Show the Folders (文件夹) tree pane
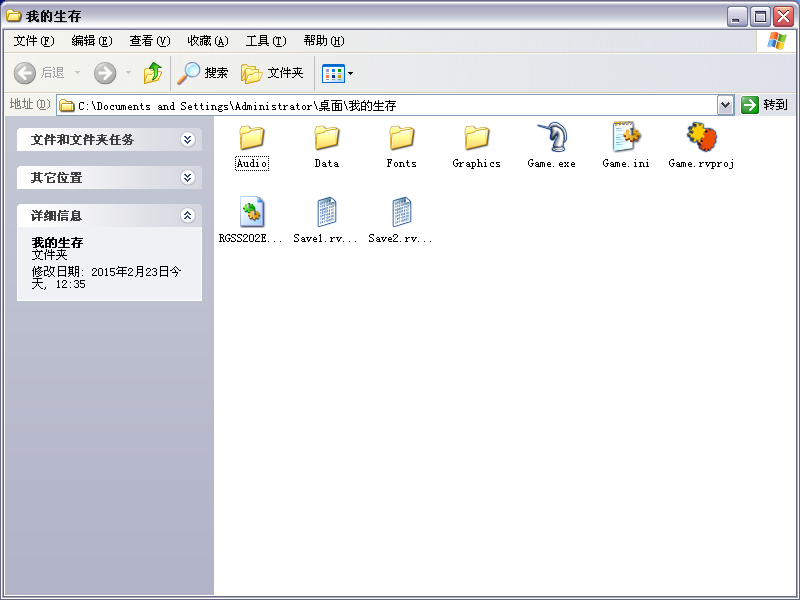800x600 pixels. (x=272, y=73)
